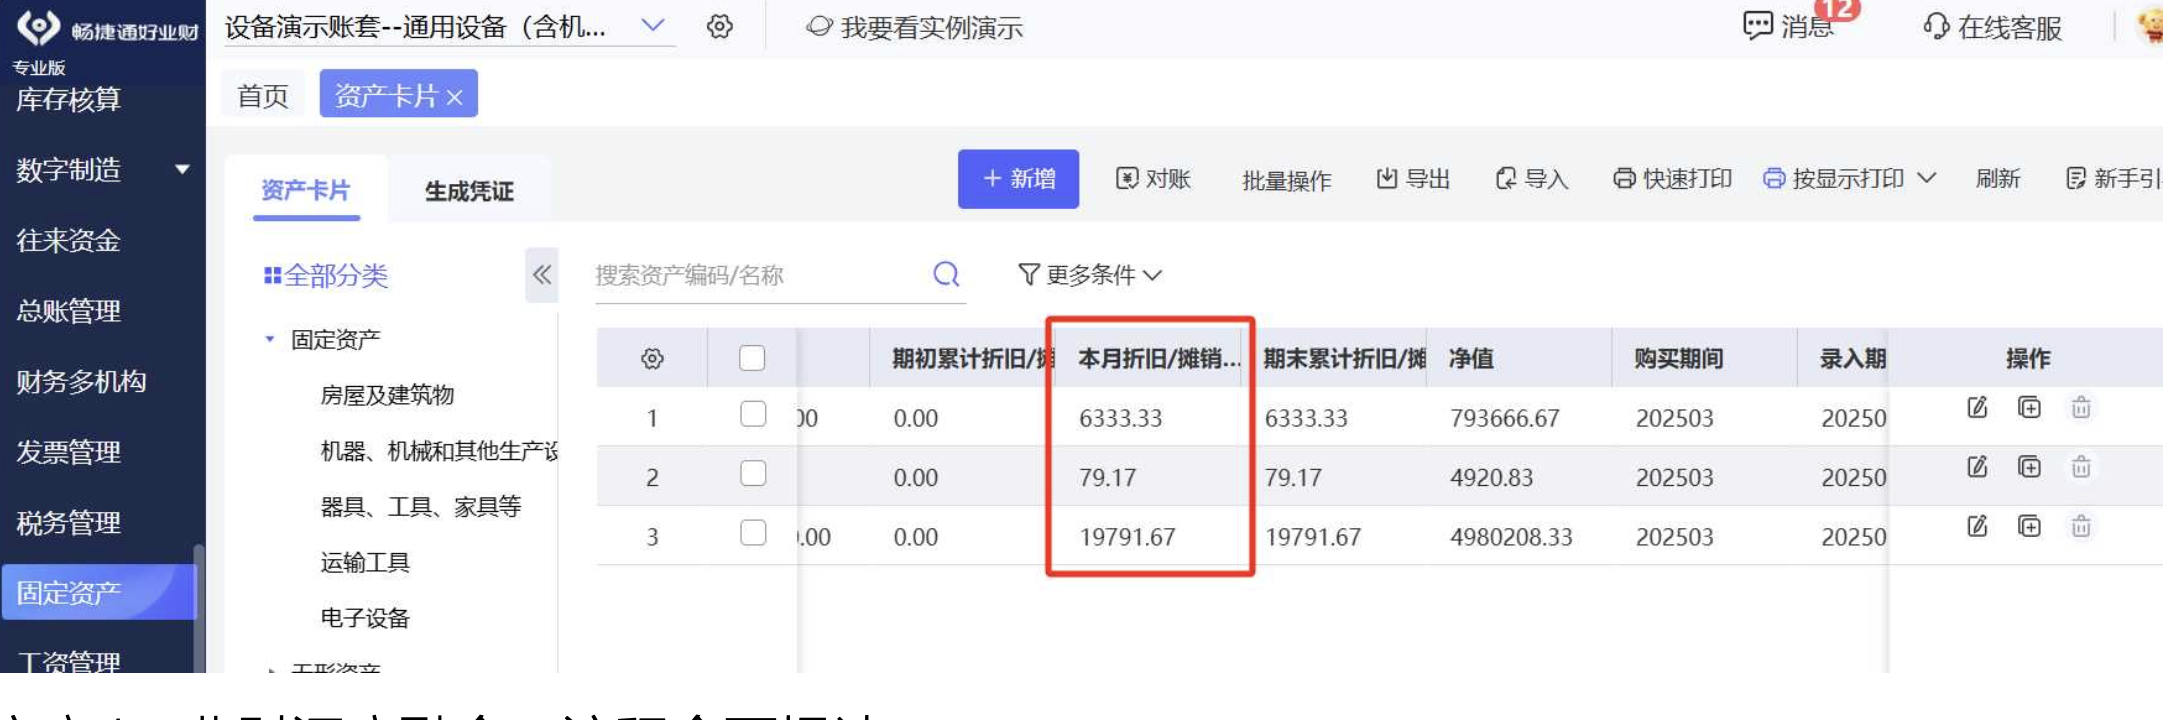Focus the asset code/name search field
The width and height of the screenshot is (2174, 720).
coord(760,275)
